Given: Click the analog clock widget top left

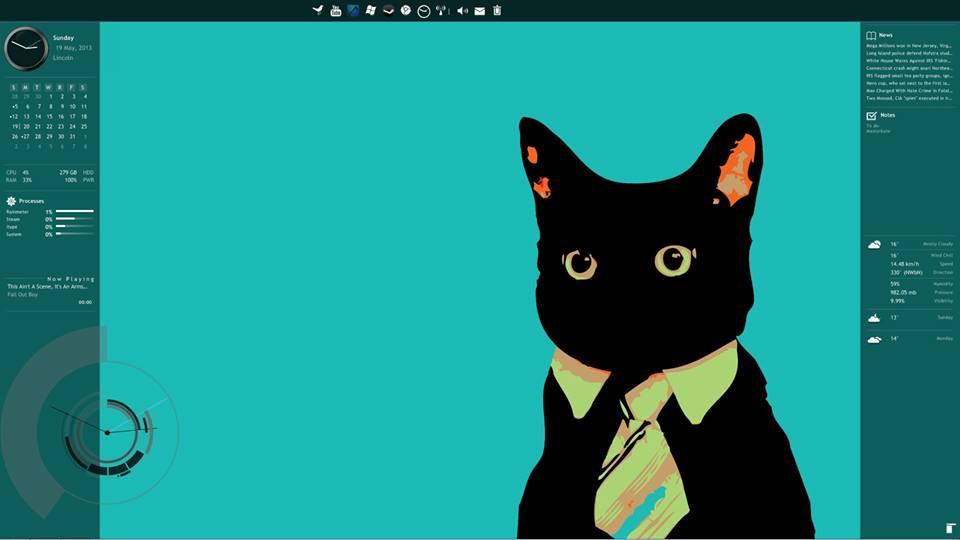Looking at the screenshot, I should coord(26,48).
